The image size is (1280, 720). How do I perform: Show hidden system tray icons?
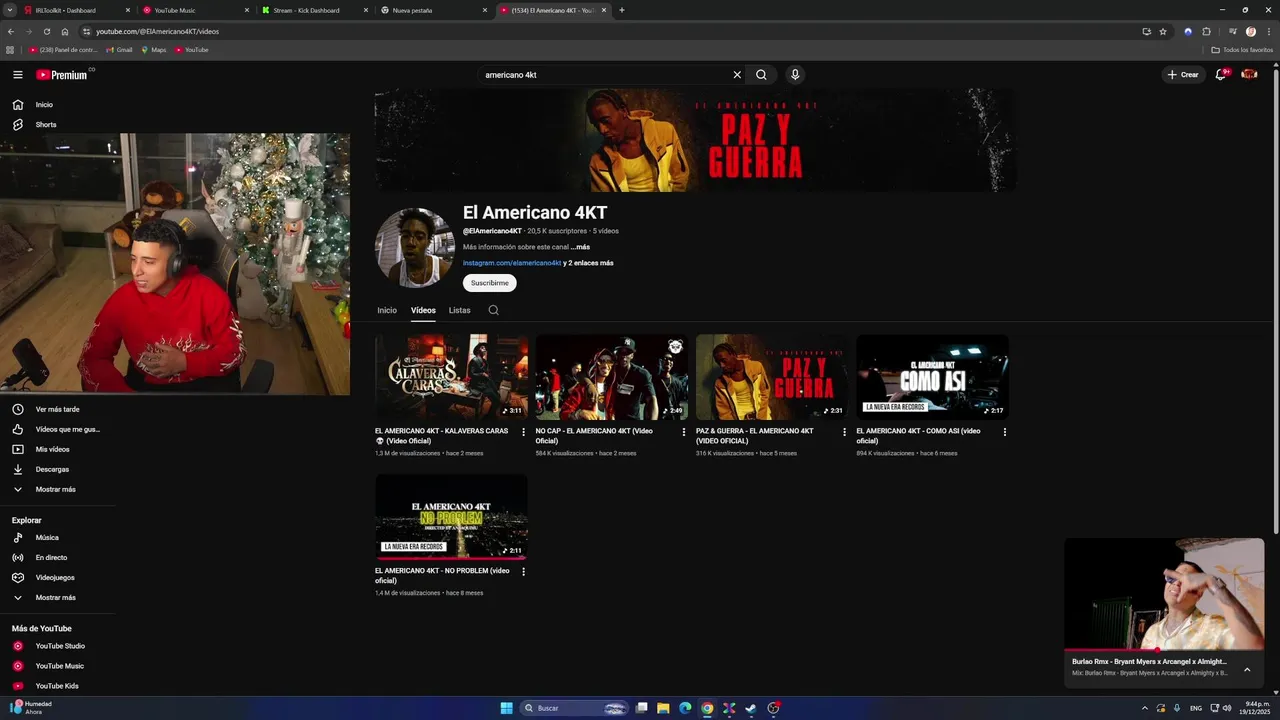(x=1144, y=708)
